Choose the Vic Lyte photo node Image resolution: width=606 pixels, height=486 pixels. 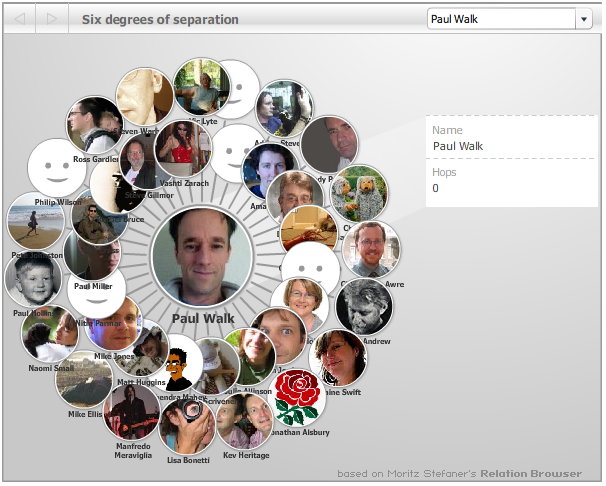pyautogui.click(x=201, y=87)
